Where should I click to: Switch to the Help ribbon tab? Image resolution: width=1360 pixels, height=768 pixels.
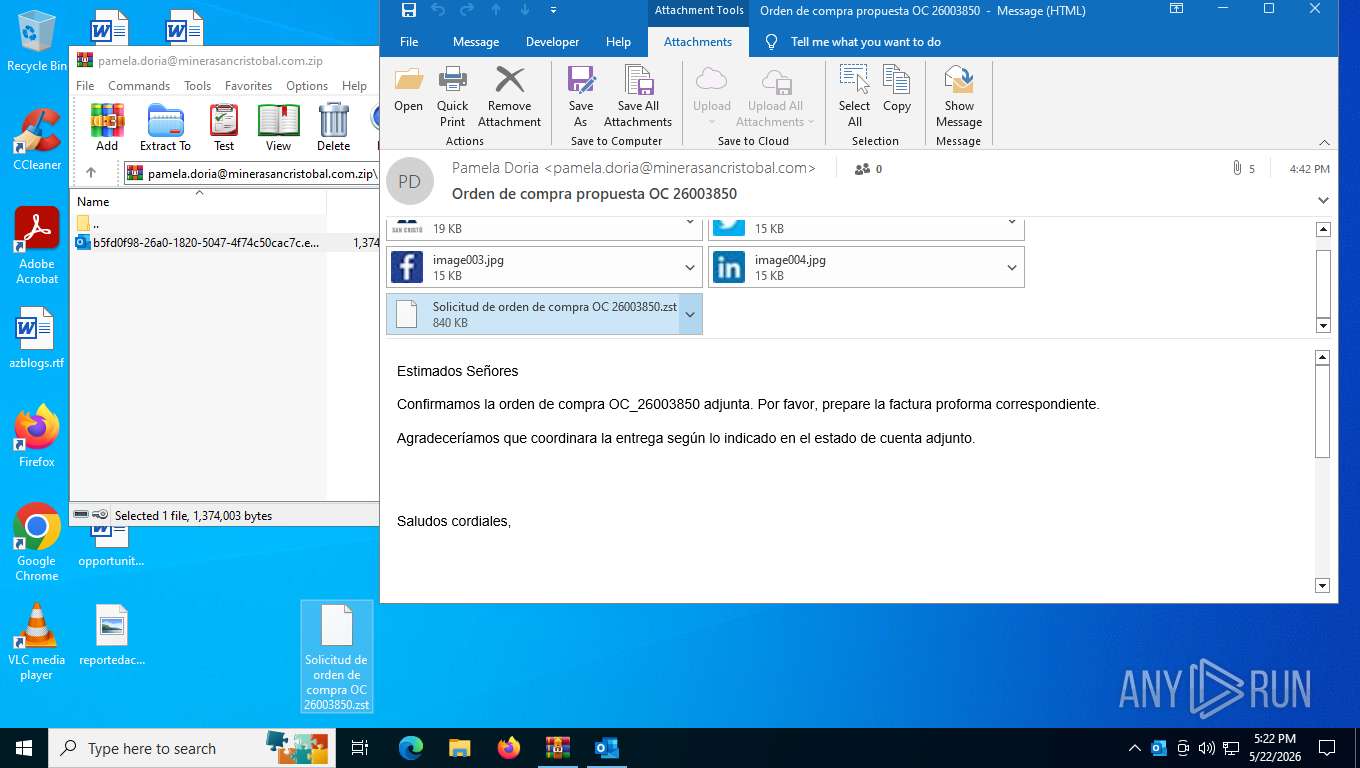(618, 42)
